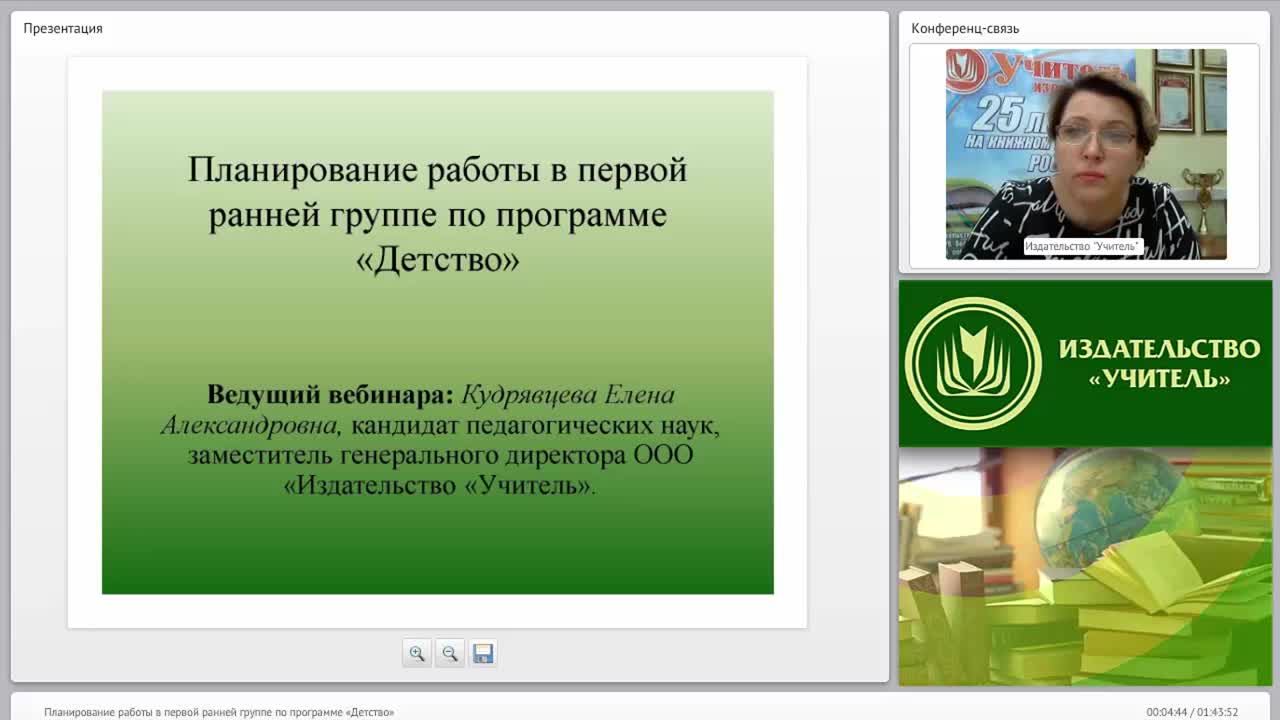Viewport: 1280px width, 720px height.
Task: Click the Ведущий вебинара text on slide
Action: coord(330,395)
